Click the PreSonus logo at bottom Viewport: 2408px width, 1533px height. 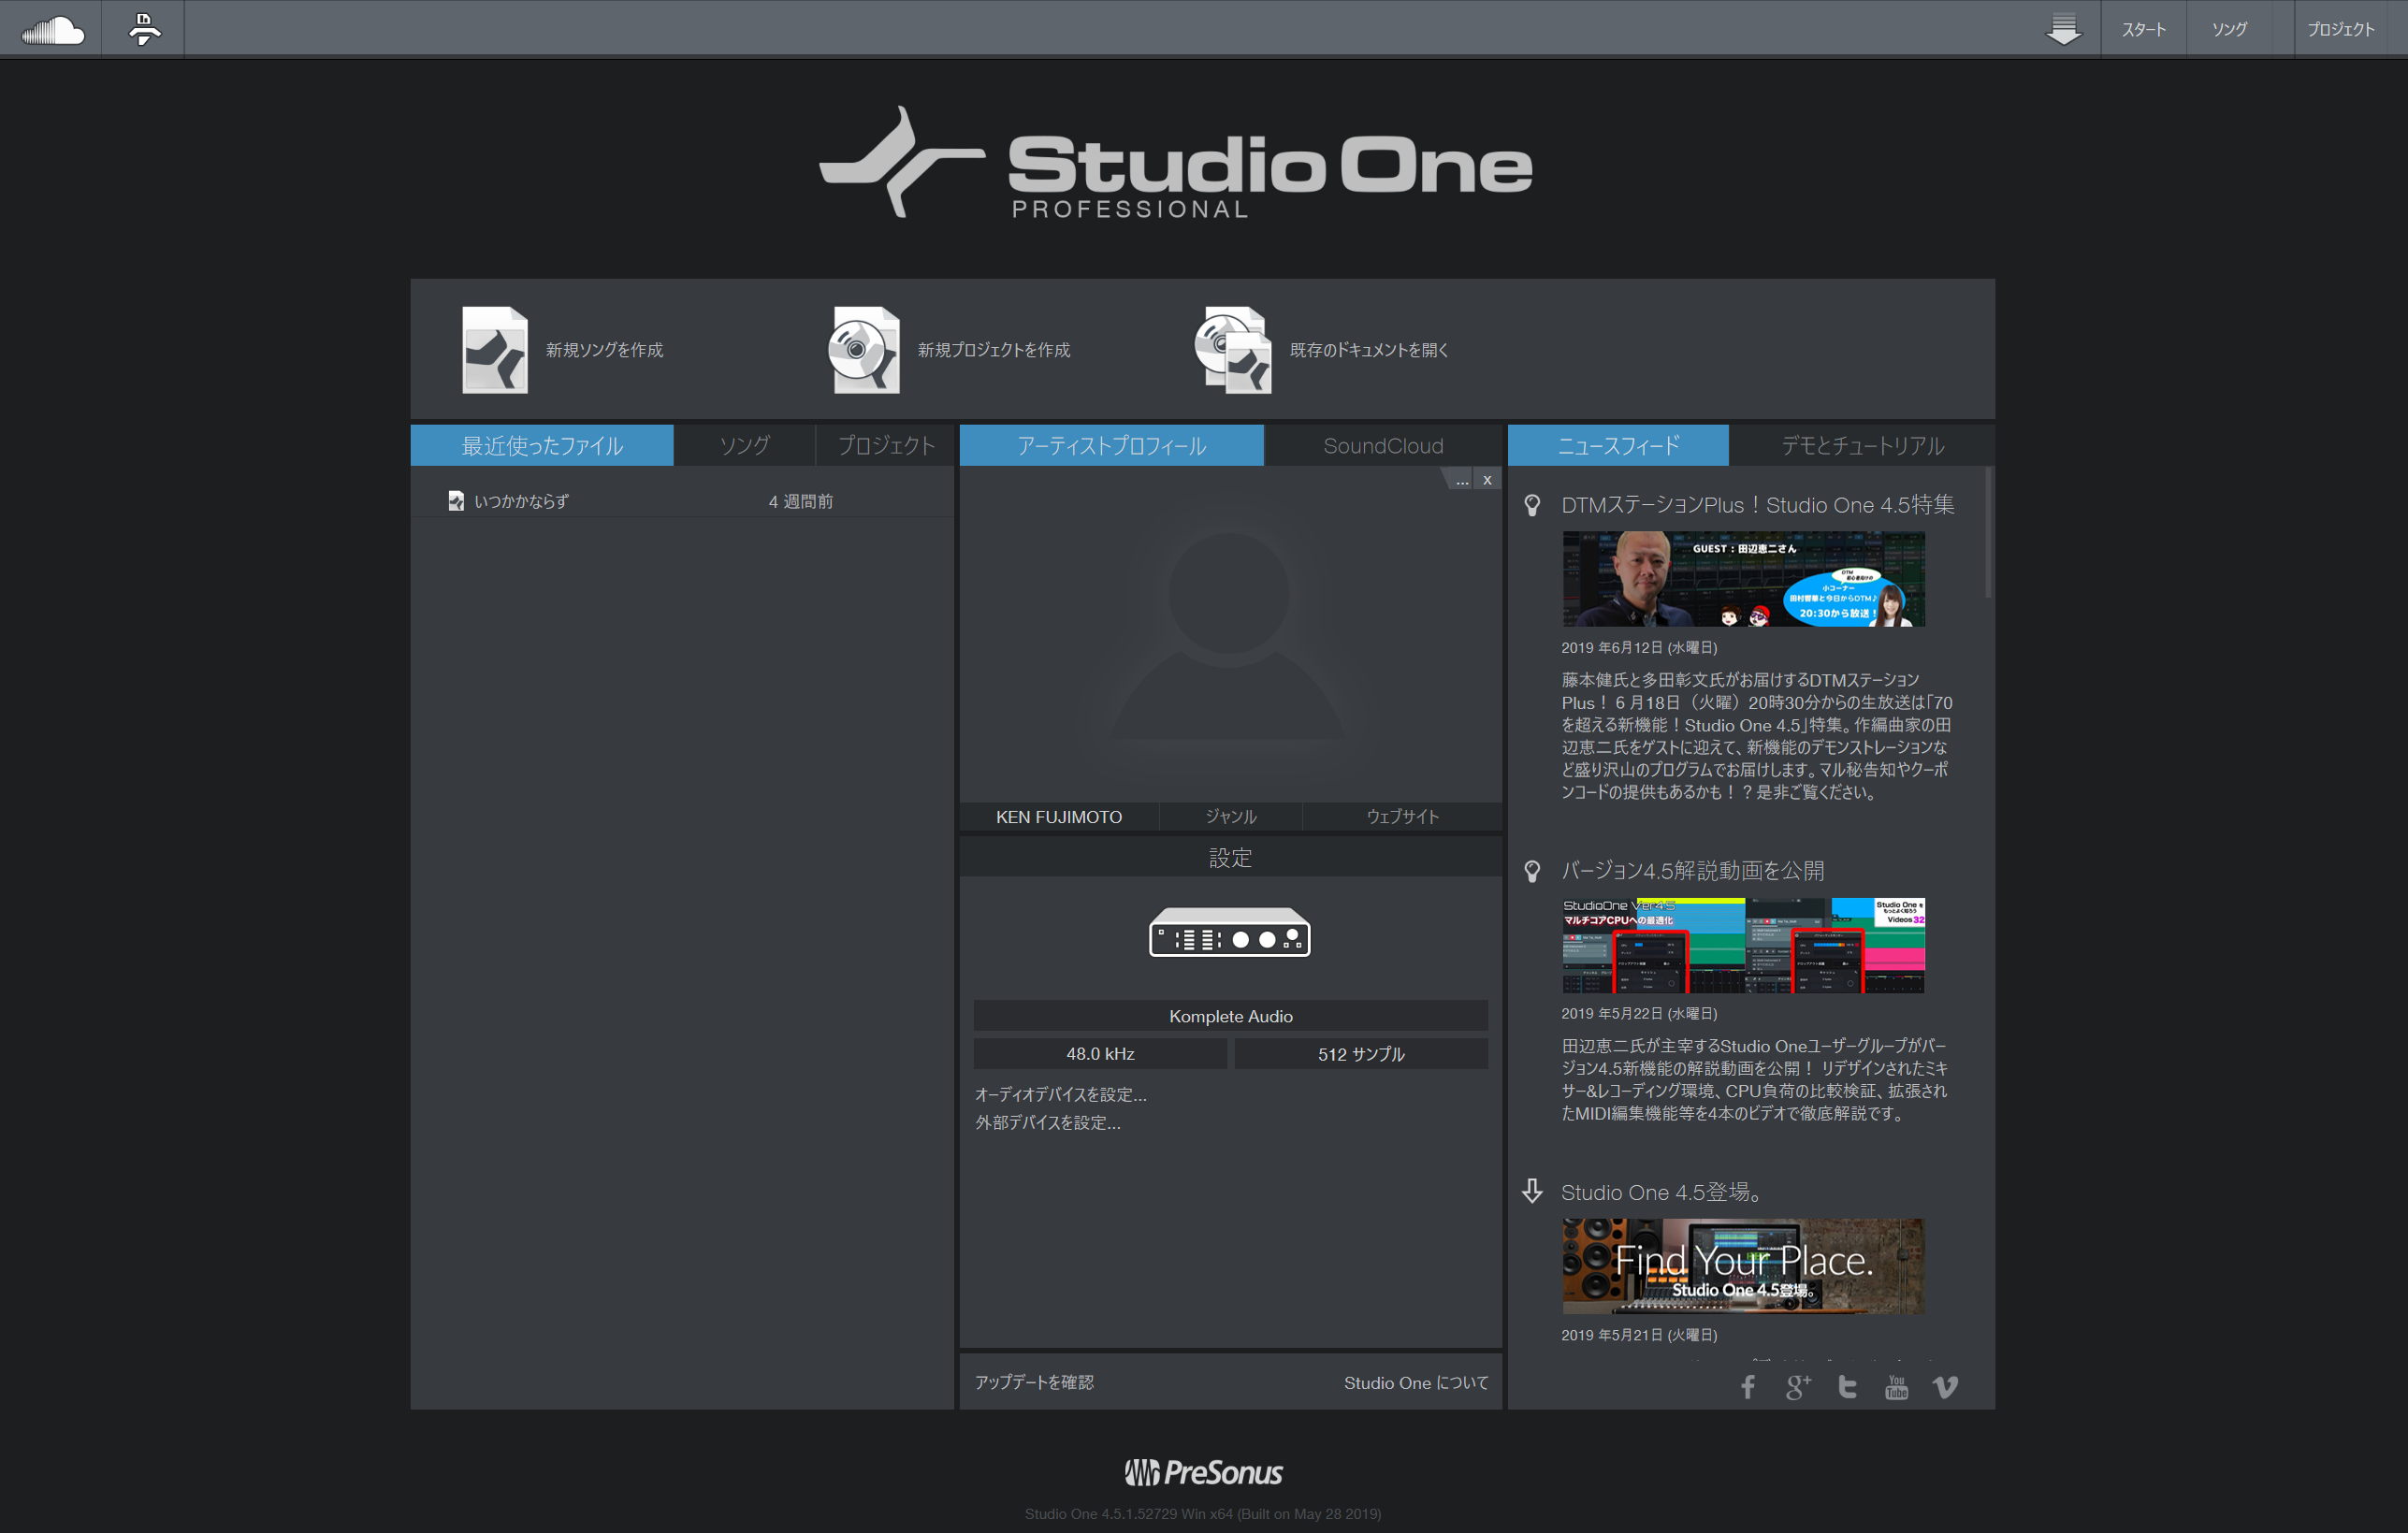pyautogui.click(x=1203, y=1472)
